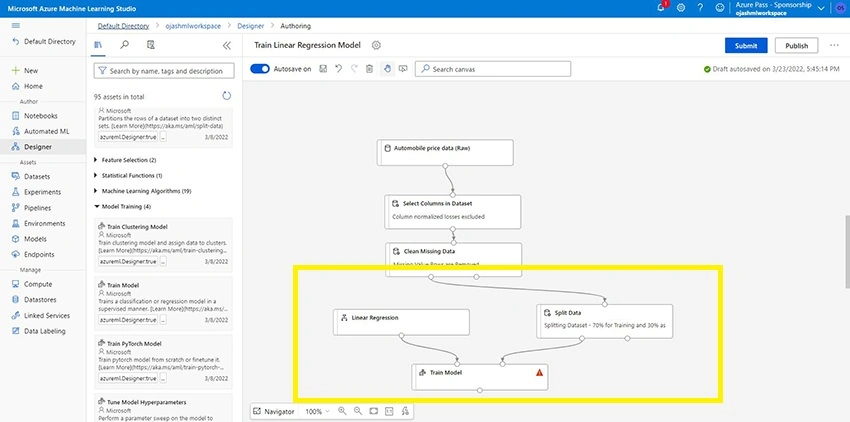Collapse the Model Training category
This screenshot has width=850, height=422.
pyautogui.click(x=123, y=207)
